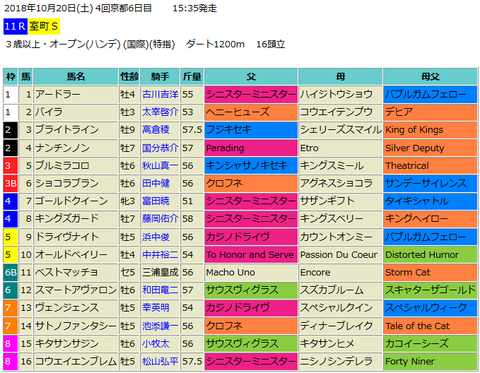Select horse name サトノファンタシー
The height and width of the screenshot is (373, 480).
pos(76,326)
